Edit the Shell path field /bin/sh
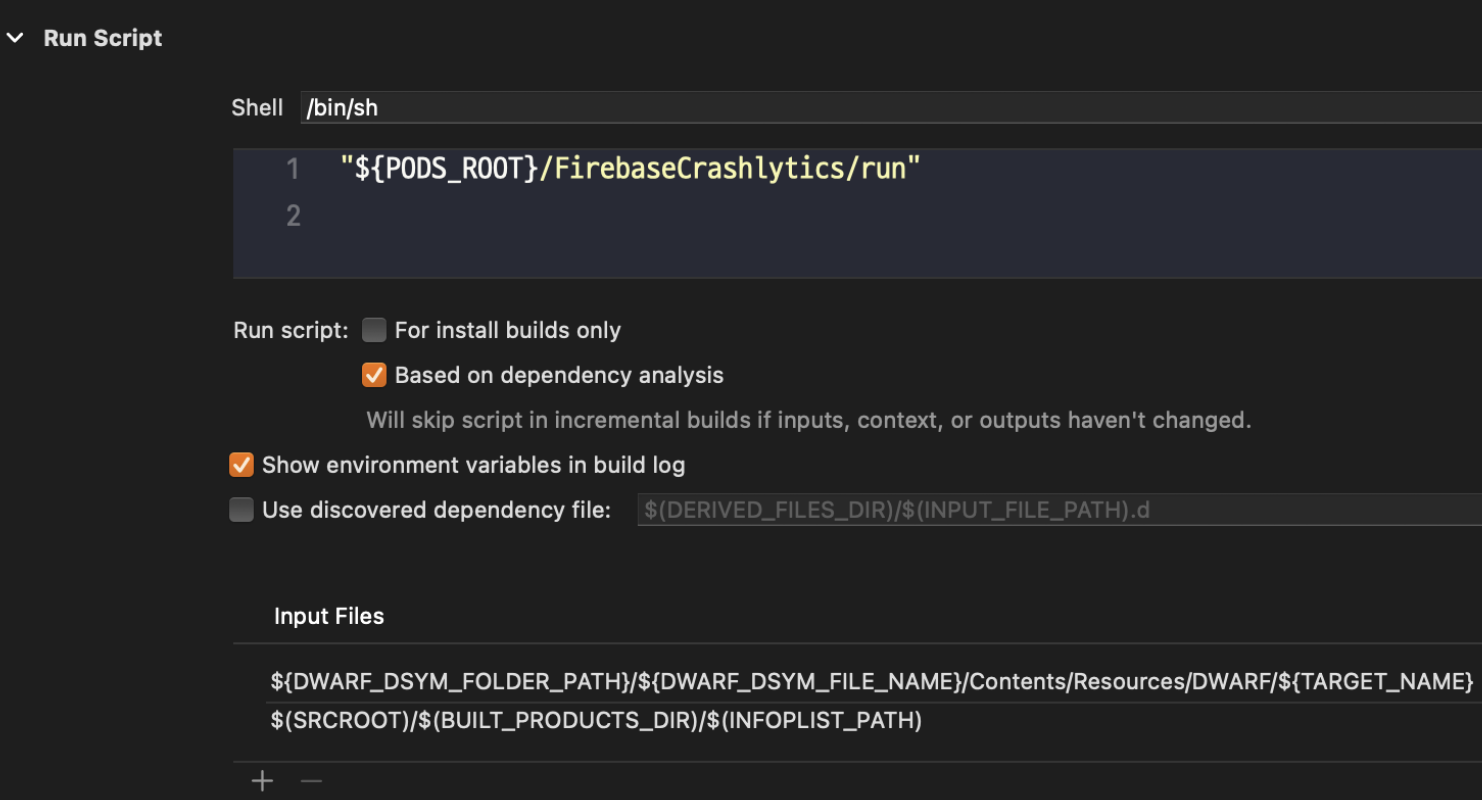Screen dimensions: 1482x800 (891, 107)
